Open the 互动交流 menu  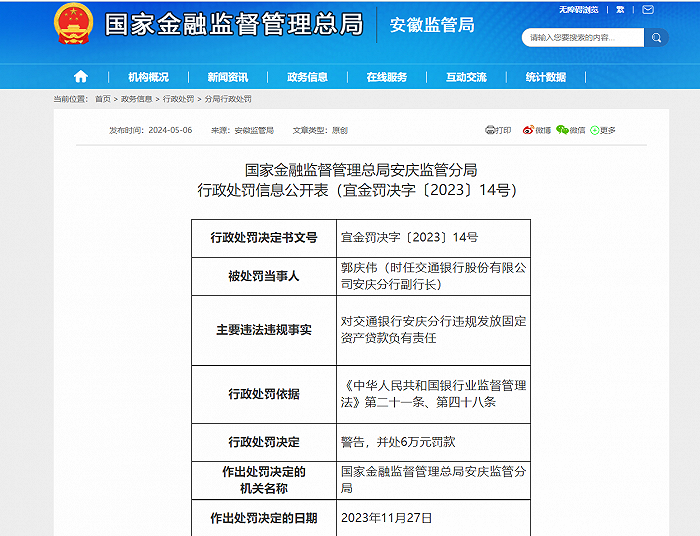click(x=466, y=77)
